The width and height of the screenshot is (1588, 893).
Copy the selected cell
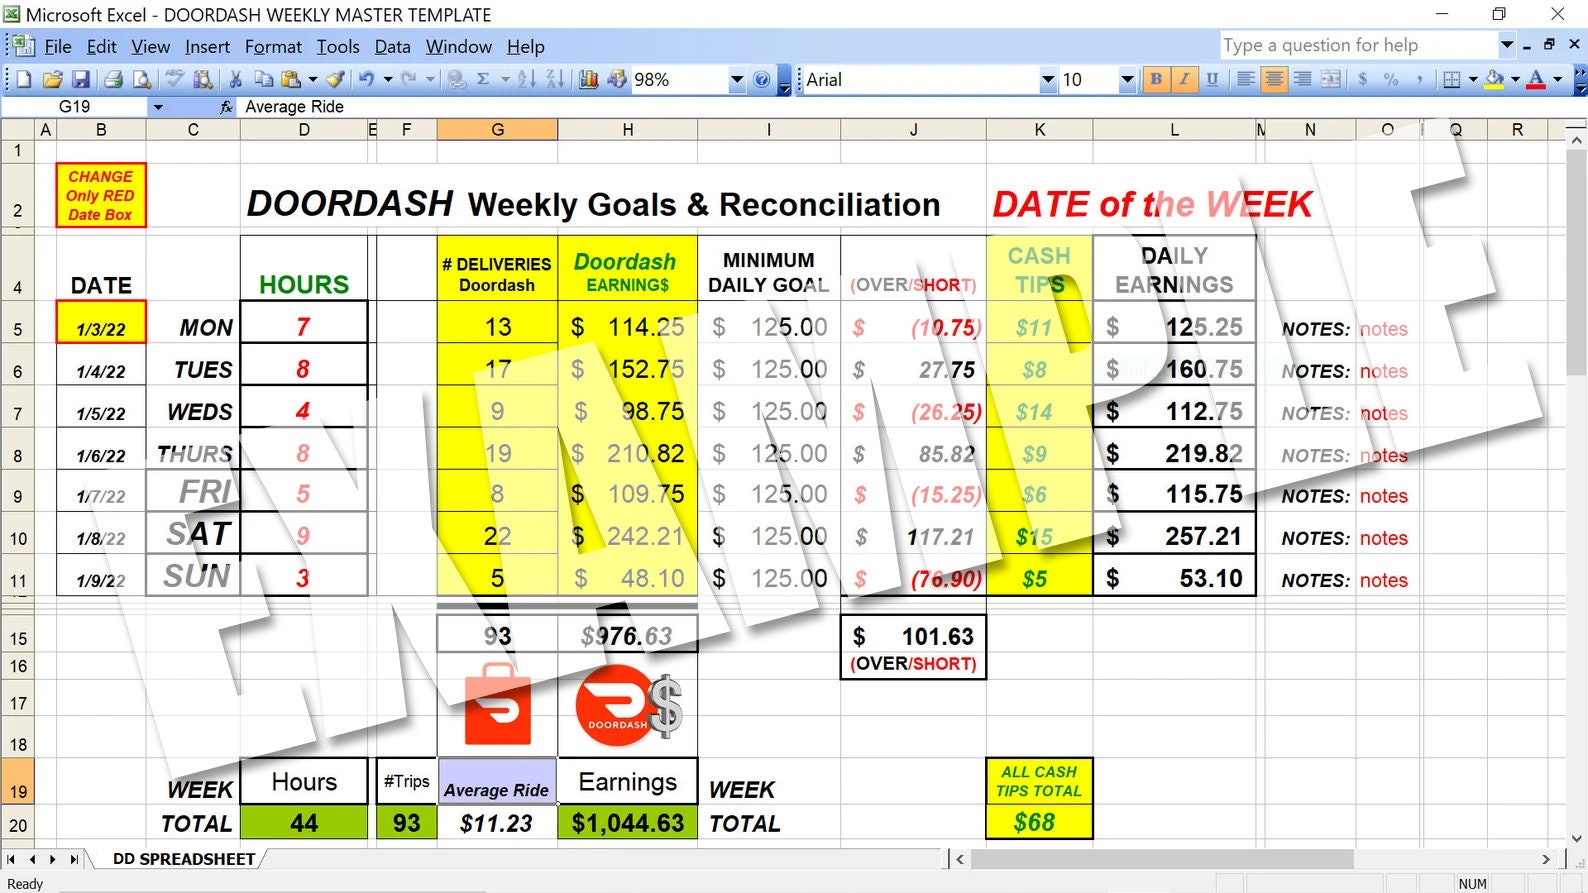coord(264,79)
